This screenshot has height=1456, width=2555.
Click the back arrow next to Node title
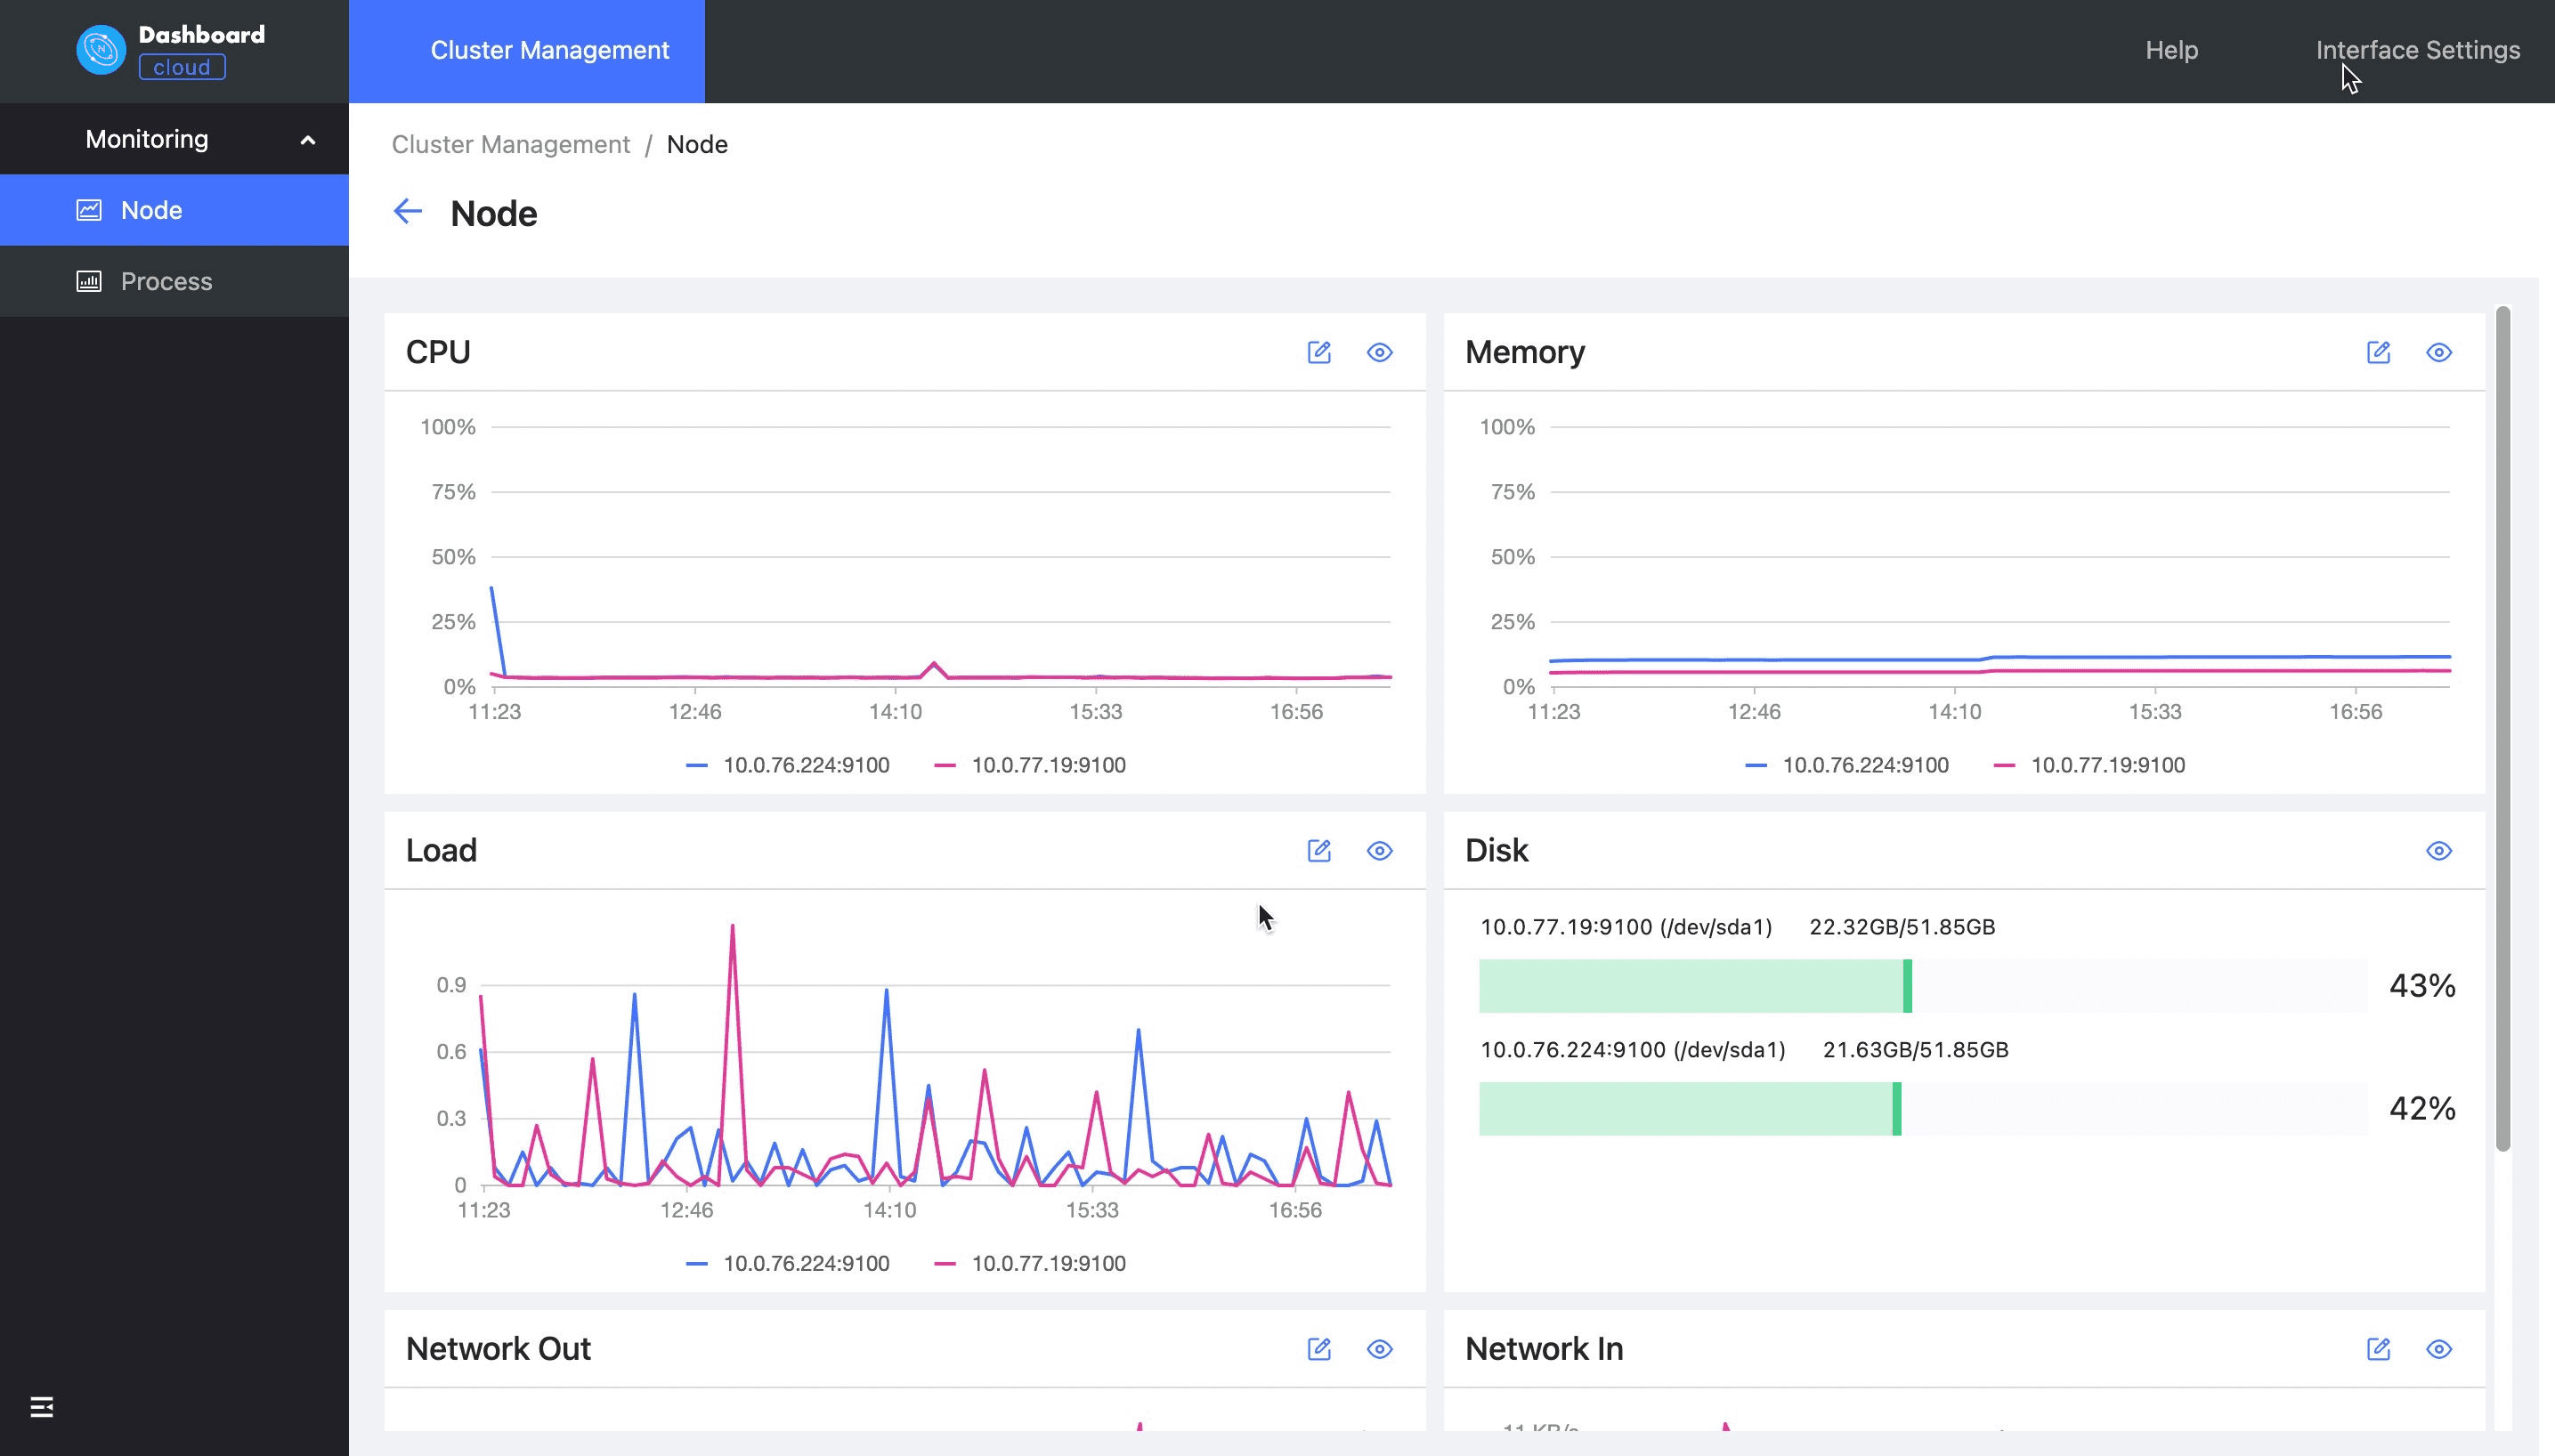(407, 212)
